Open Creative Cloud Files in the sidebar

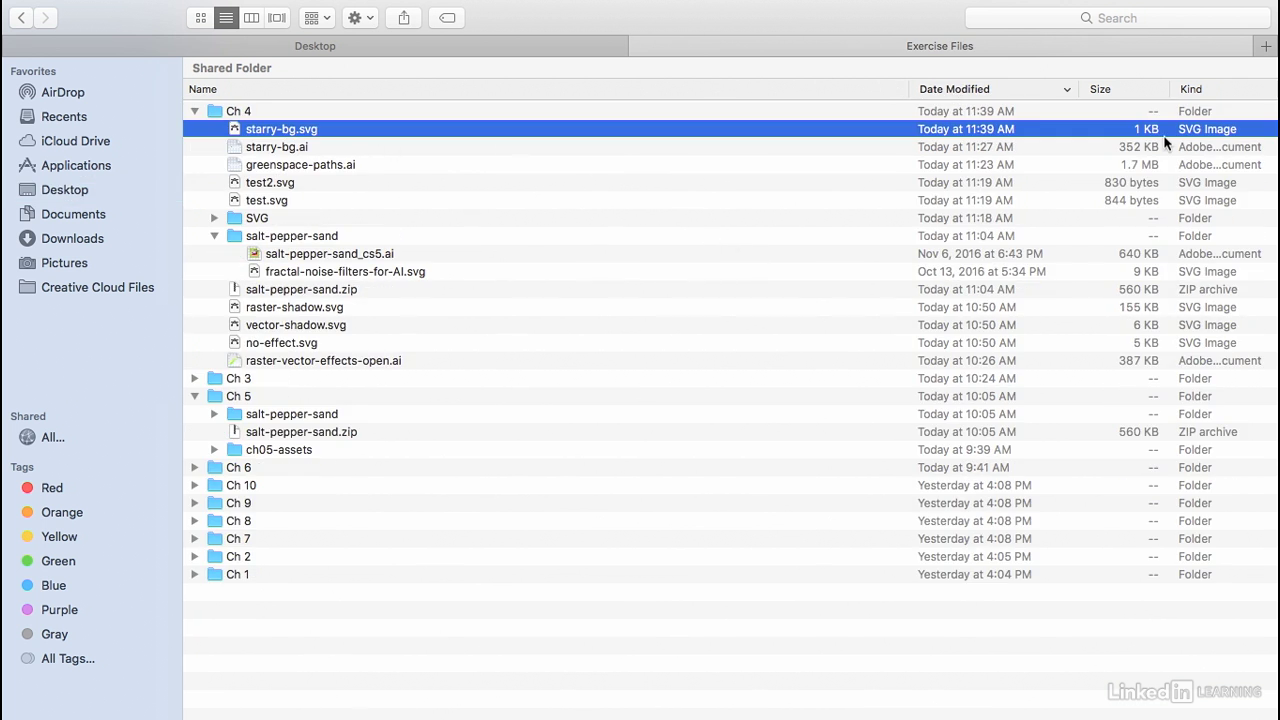click(97, 287)
